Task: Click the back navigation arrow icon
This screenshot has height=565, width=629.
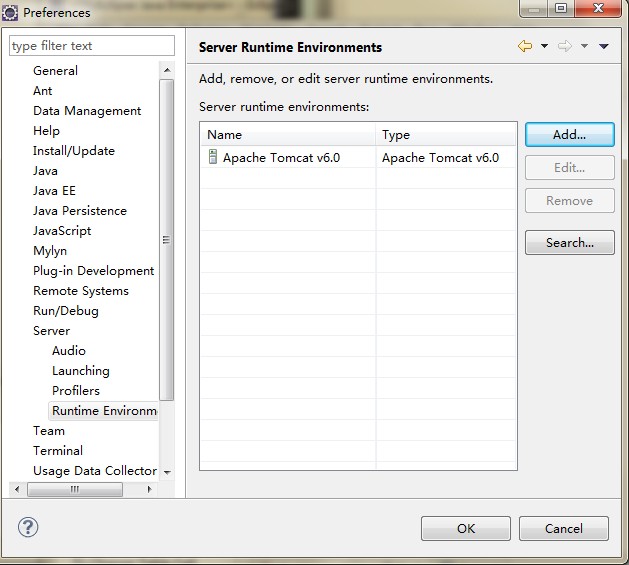Action: point(525,46)
